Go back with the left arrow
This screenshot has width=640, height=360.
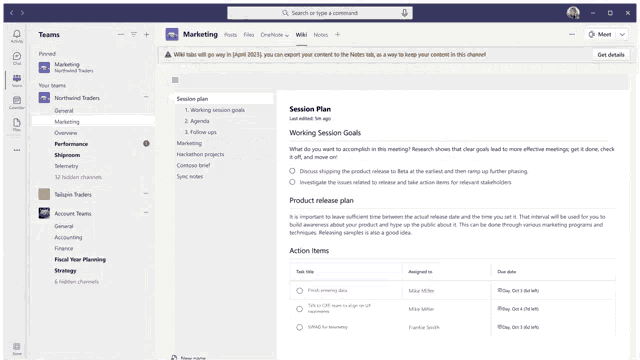[11, 13]
